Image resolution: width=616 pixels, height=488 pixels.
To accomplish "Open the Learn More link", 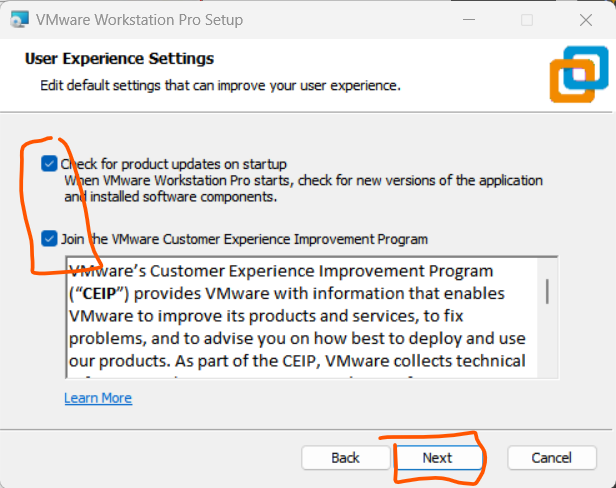I will [98, 398].
